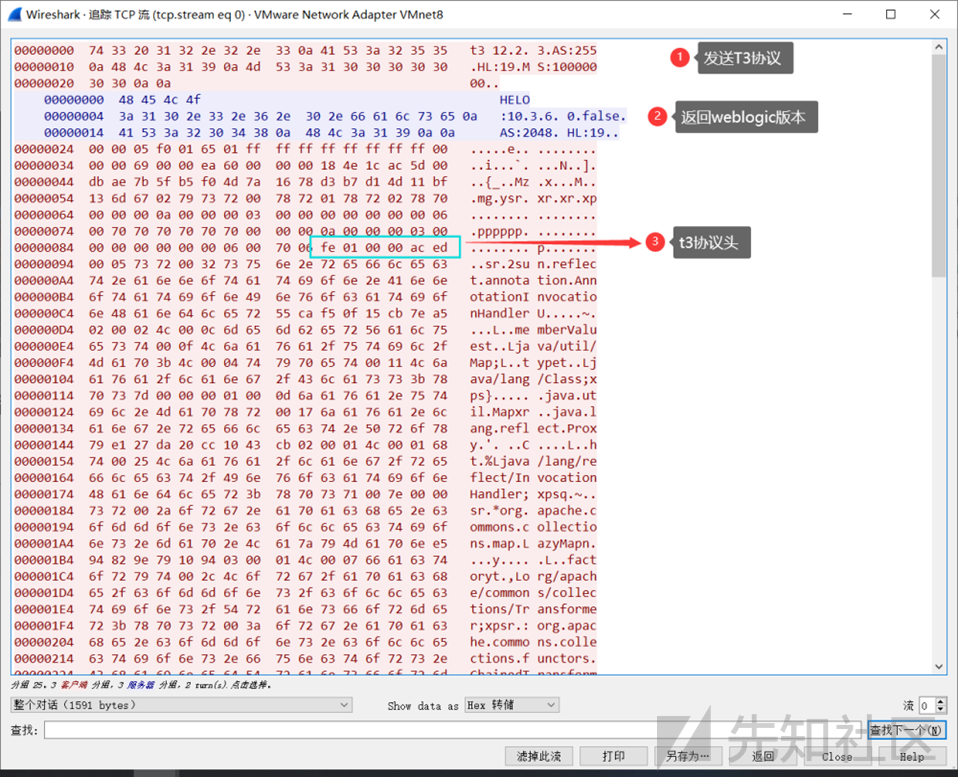Click the Close button at the bottom
The image size is (958, 777).
[837, 756]
